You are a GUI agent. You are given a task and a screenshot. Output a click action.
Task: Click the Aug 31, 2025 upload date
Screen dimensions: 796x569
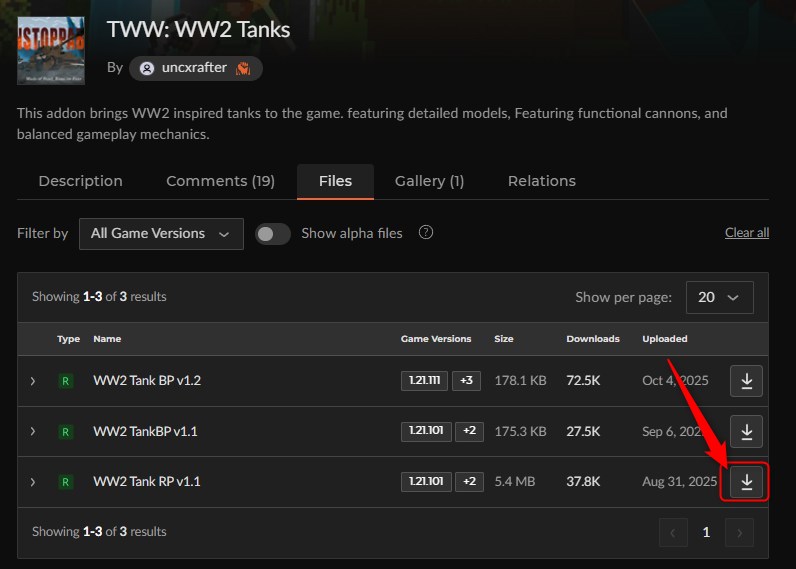point(679,482)
